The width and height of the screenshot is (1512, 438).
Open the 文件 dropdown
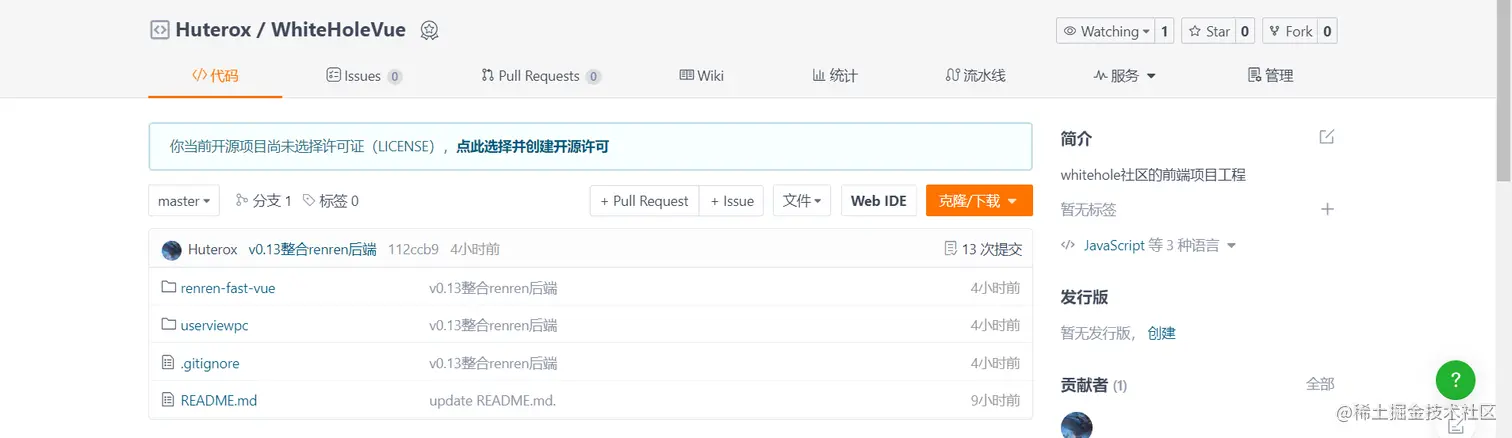click(802, 201)
